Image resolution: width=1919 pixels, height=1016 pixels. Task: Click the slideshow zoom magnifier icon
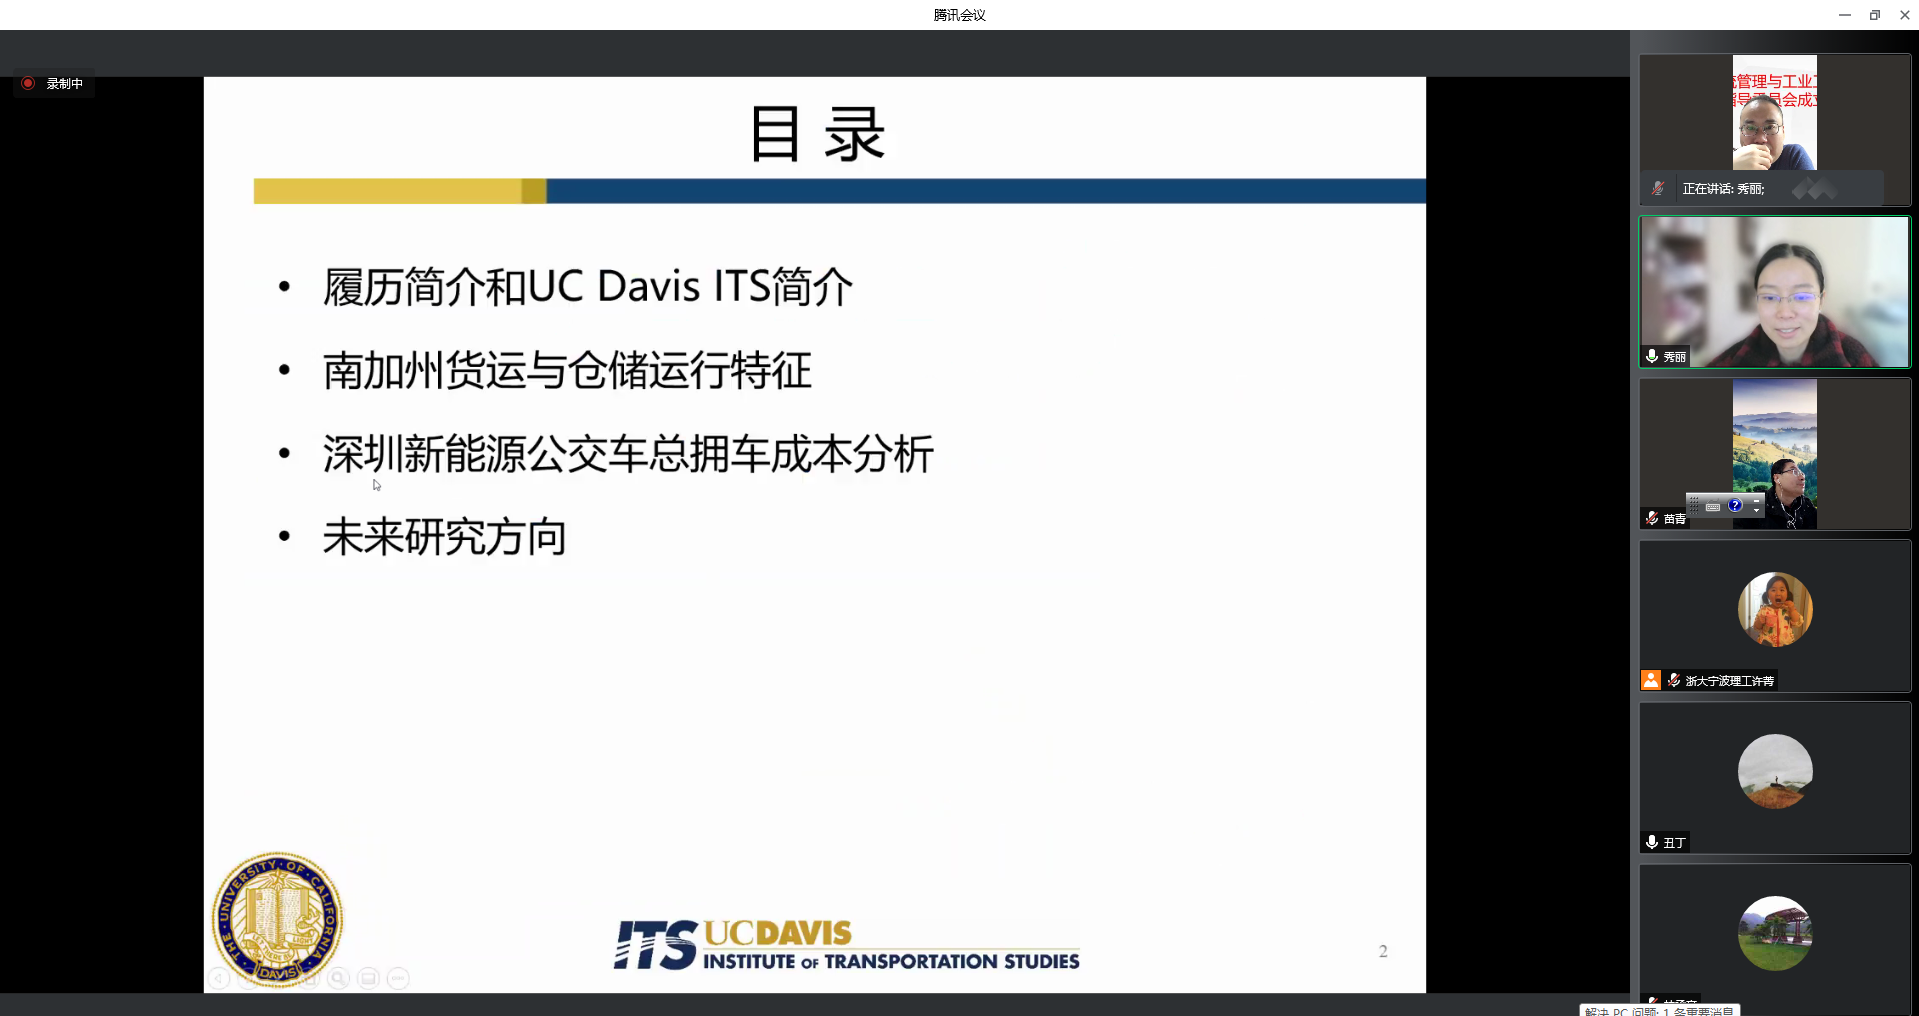pyautogui.click(x=338, y=978)
